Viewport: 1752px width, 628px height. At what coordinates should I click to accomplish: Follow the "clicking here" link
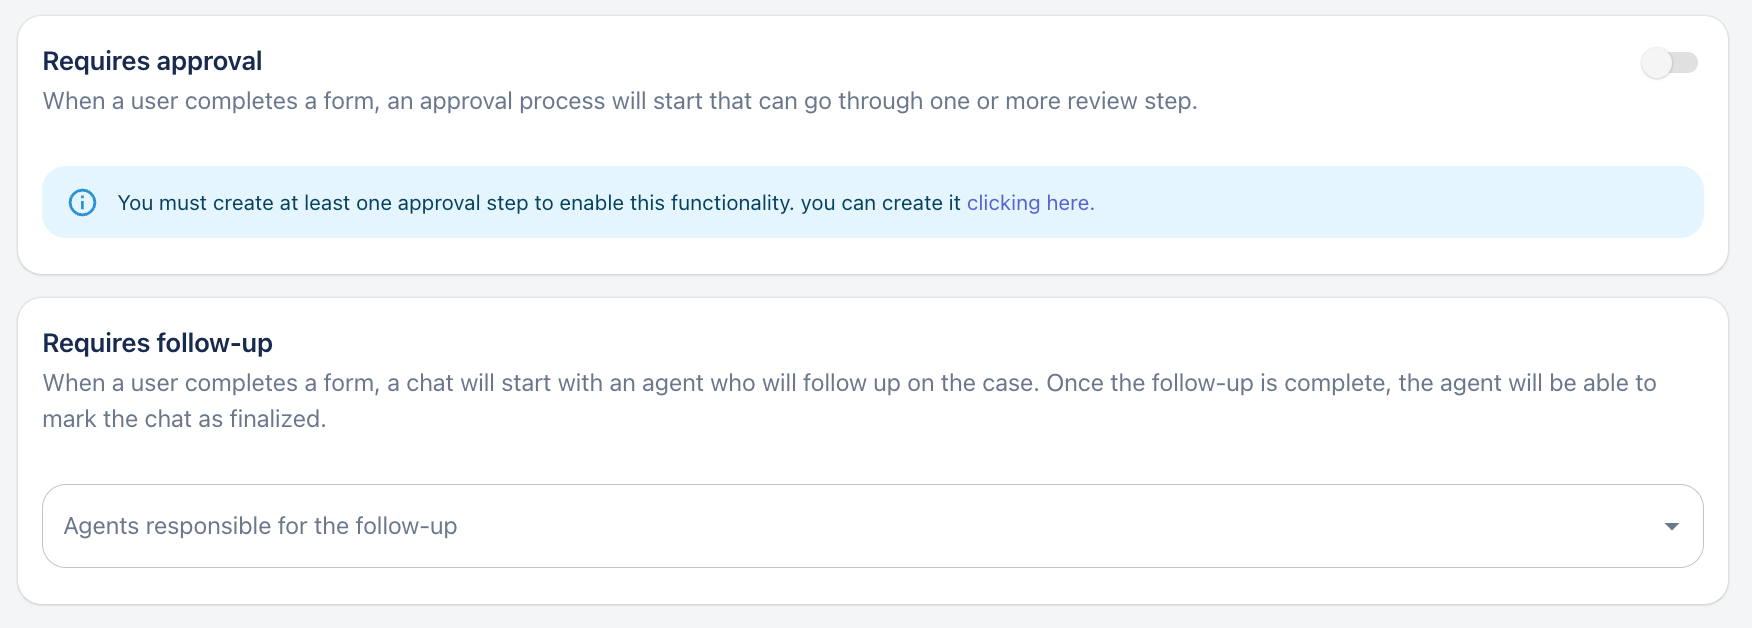pyautogui.click(x=1030, y=203)
